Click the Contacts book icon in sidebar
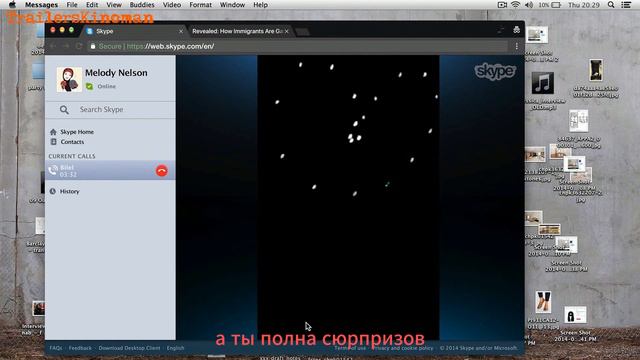Image resolution: width=640 pixels, height=360 pixels. (53, 142)
